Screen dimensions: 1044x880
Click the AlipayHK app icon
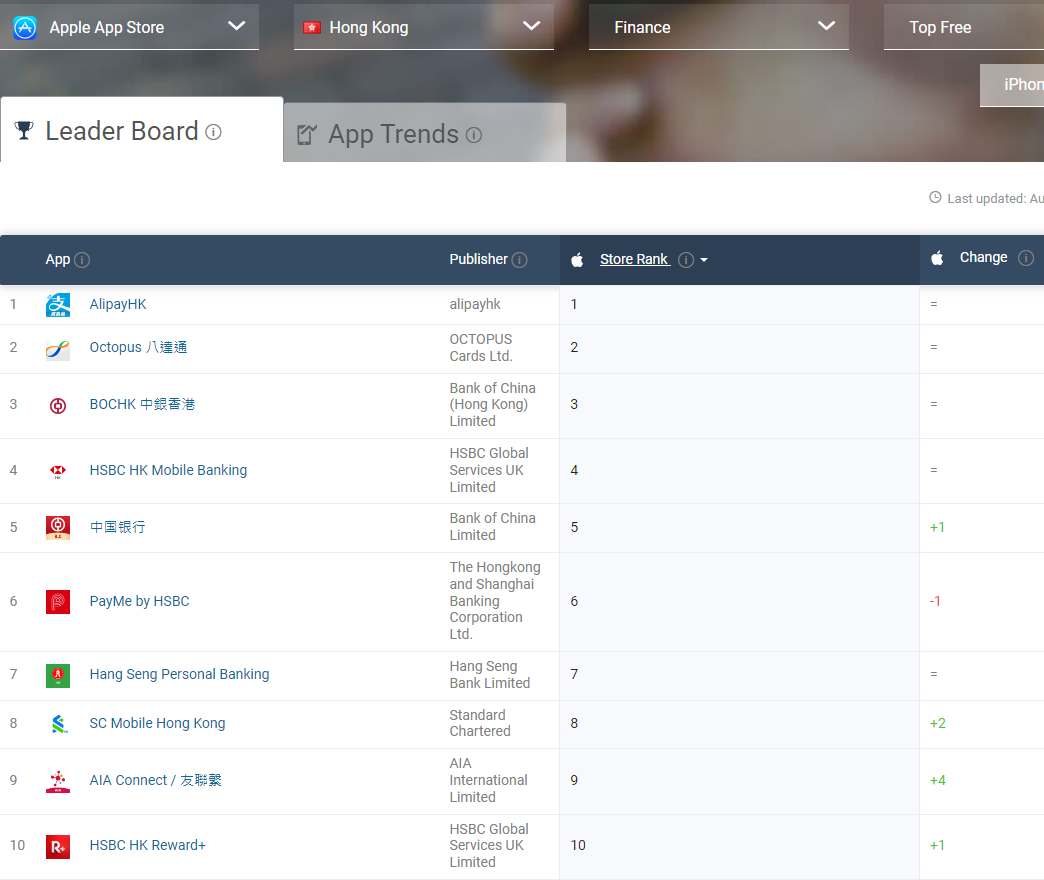(x=58, y=305)
